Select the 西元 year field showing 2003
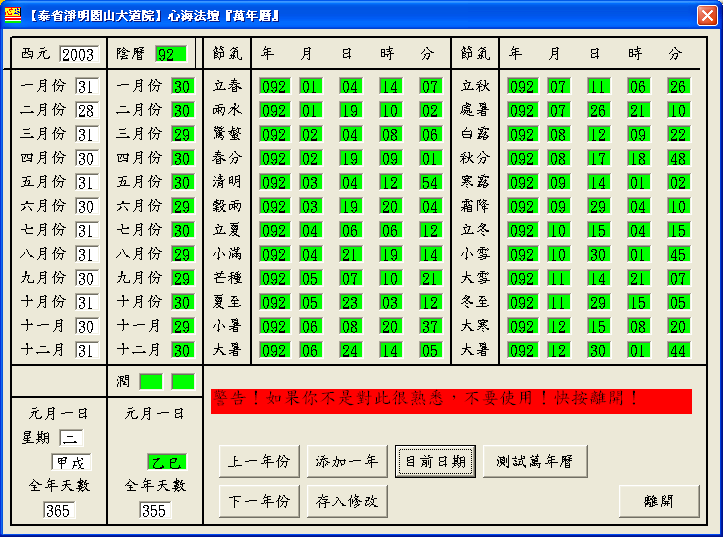This screenshot has height=537, width=723. click(x=79, y=54)
